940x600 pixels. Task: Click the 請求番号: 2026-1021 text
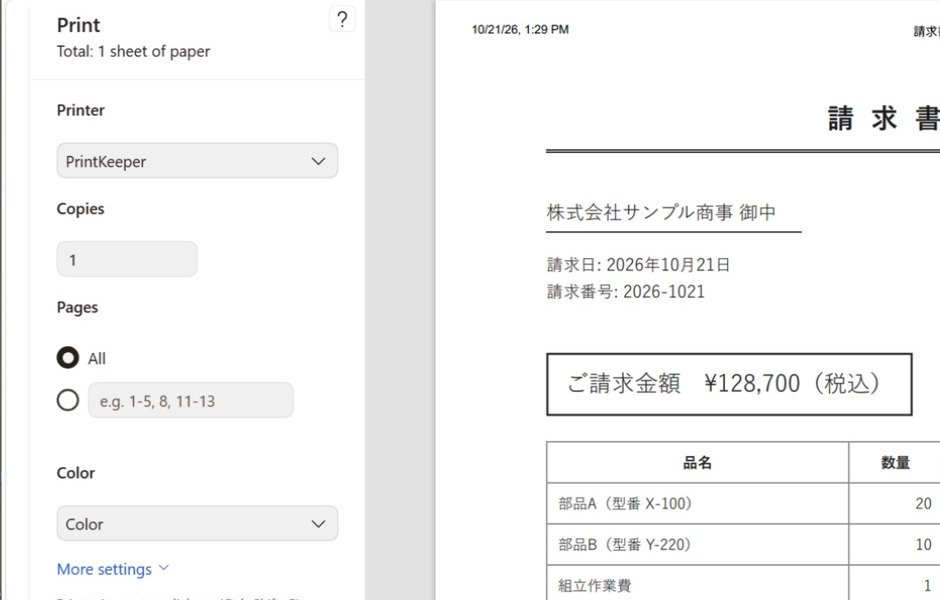pyautogui.click(x=625, y=291)
